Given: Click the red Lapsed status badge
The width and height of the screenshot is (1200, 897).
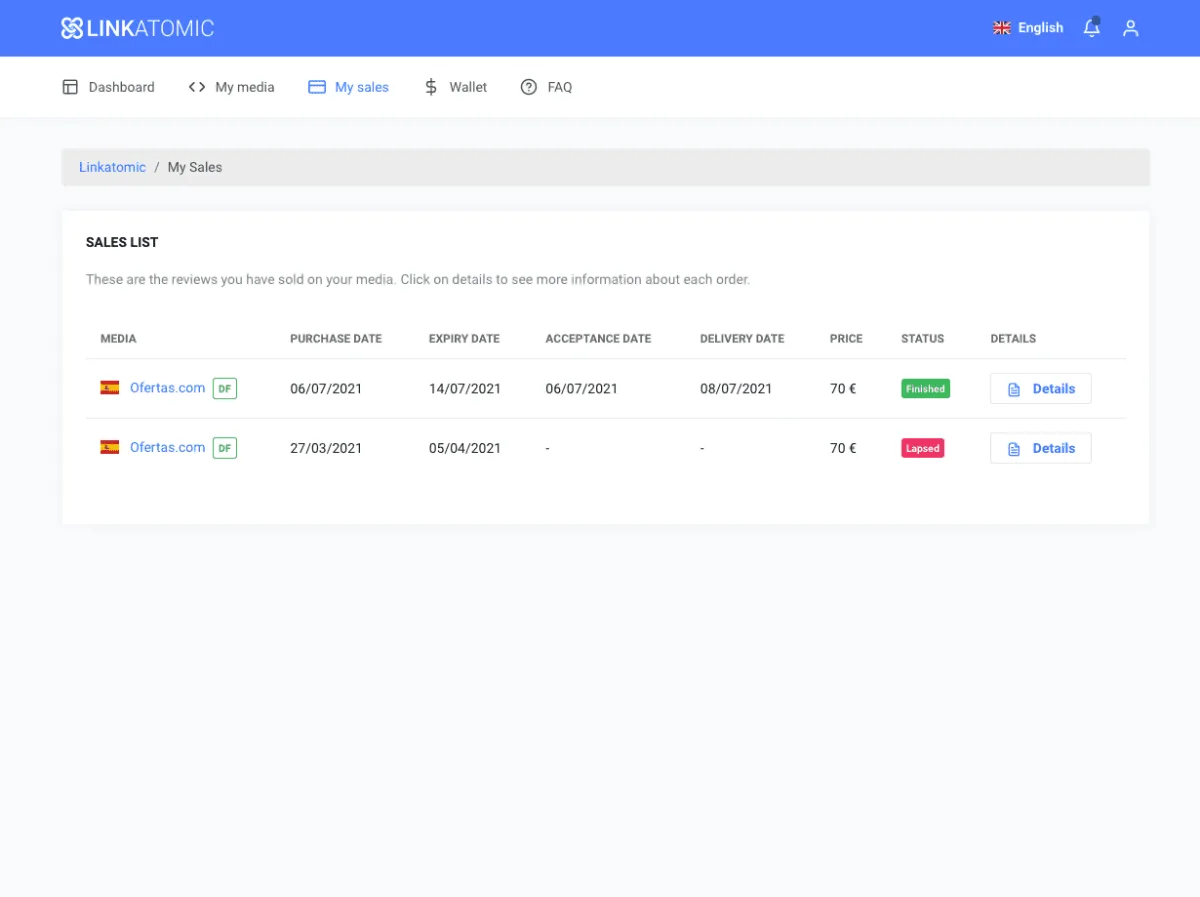Looking at the screenshot, I should tap(922, 448).
